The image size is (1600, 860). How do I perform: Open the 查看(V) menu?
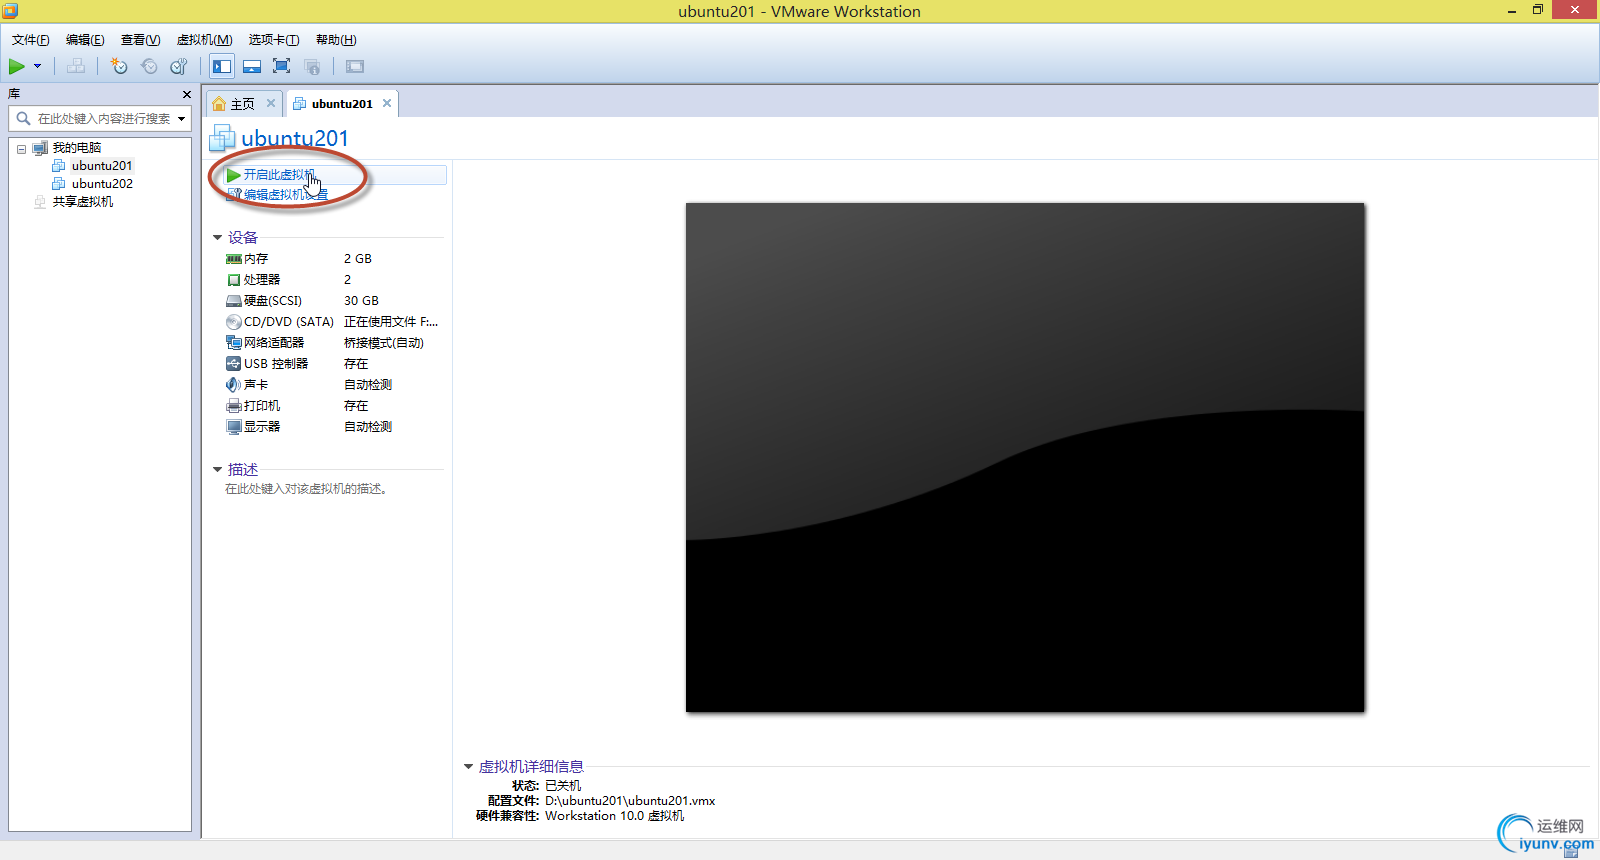tap(141, 40)
